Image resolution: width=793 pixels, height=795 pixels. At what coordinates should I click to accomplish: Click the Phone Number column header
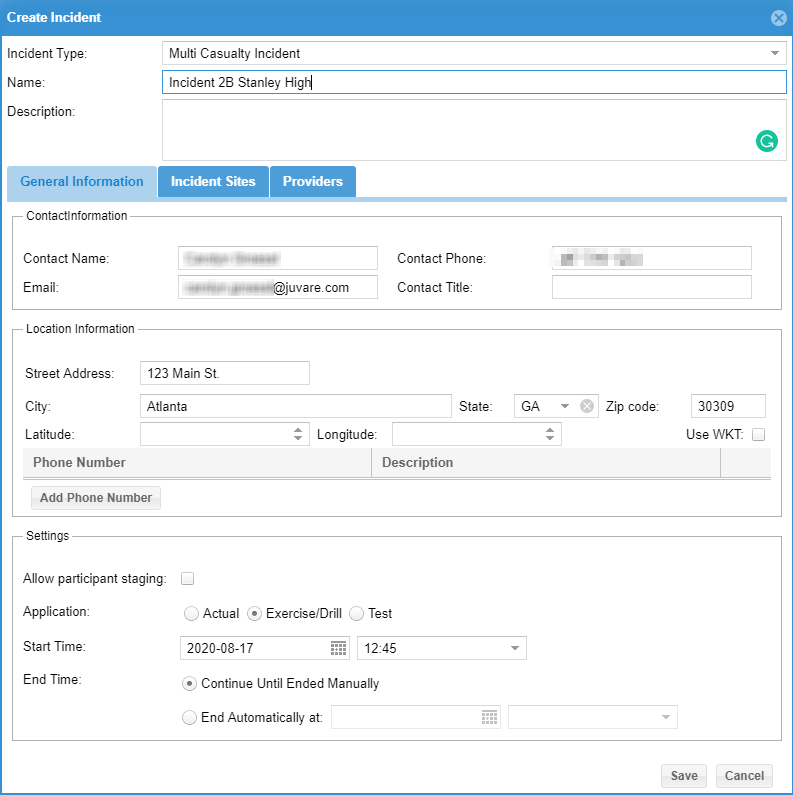coord(197,462)
